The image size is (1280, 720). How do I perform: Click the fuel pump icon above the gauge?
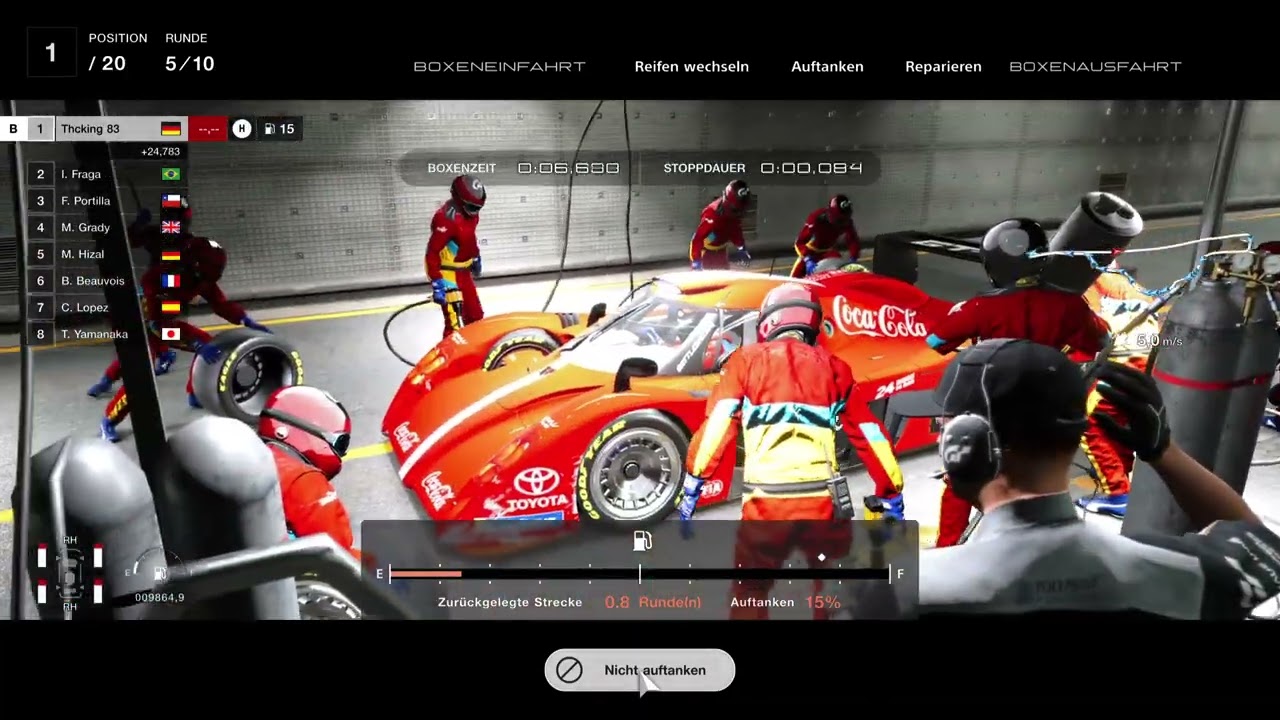pos(642,541)
